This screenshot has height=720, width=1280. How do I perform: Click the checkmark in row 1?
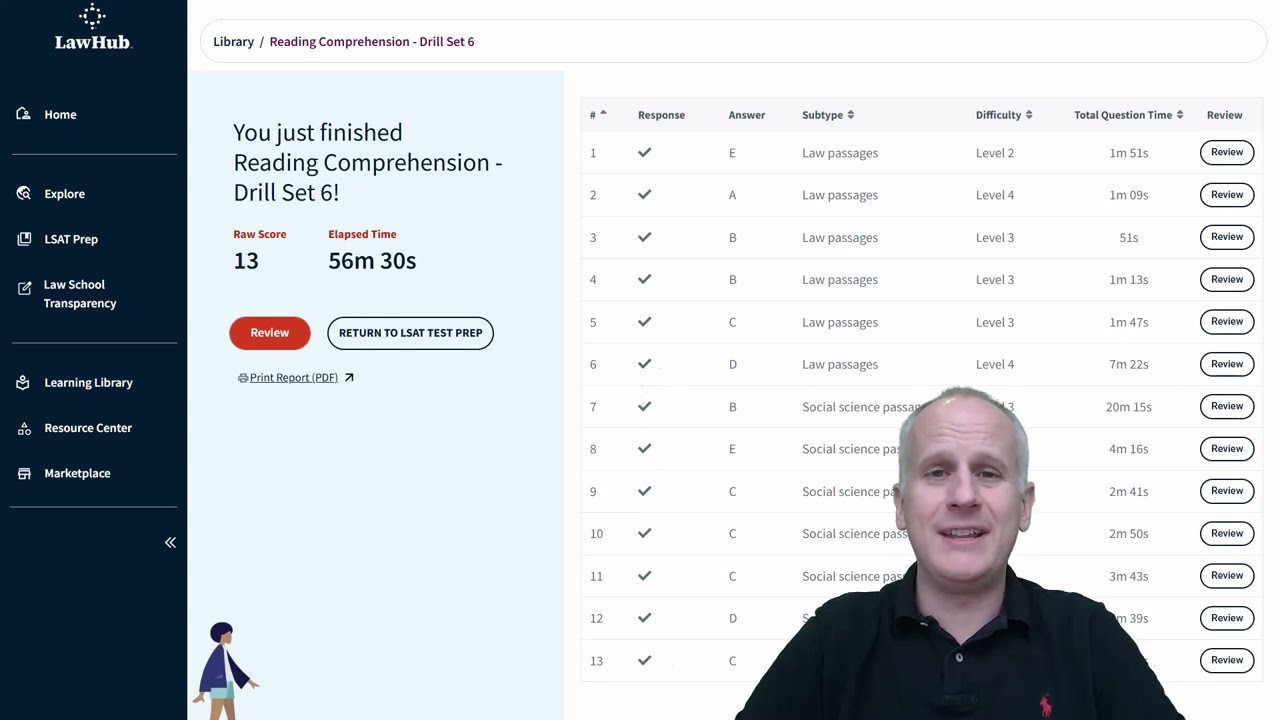coord(644,153)
